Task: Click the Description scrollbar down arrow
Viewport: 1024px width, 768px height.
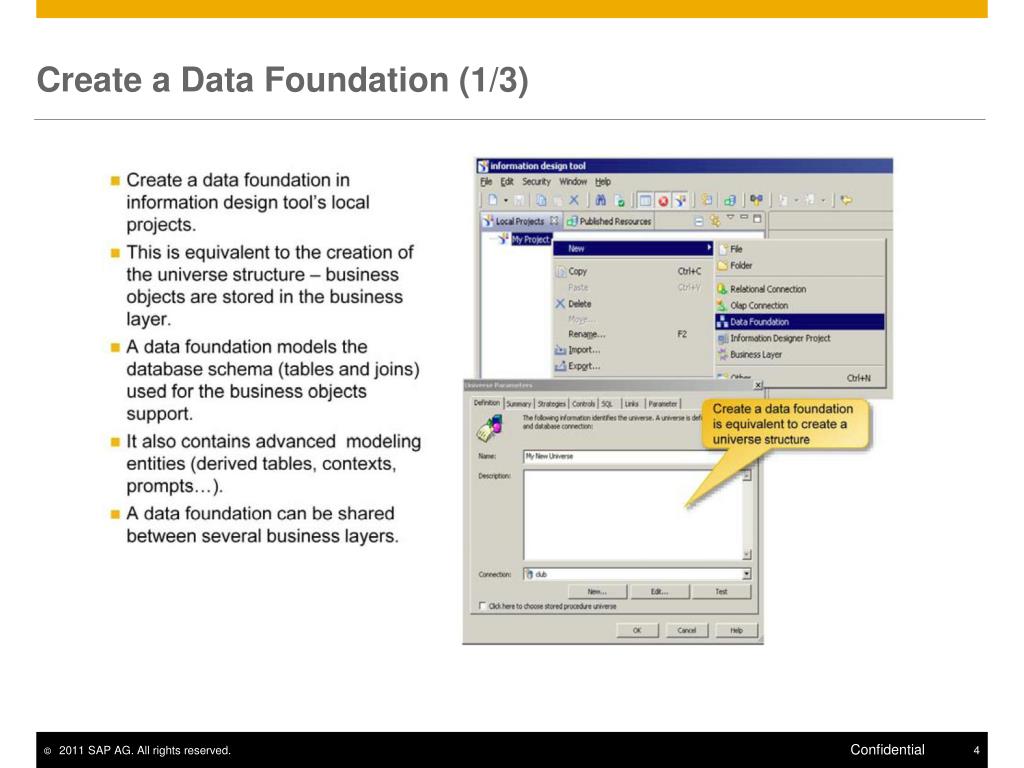Action: [747, 555]
